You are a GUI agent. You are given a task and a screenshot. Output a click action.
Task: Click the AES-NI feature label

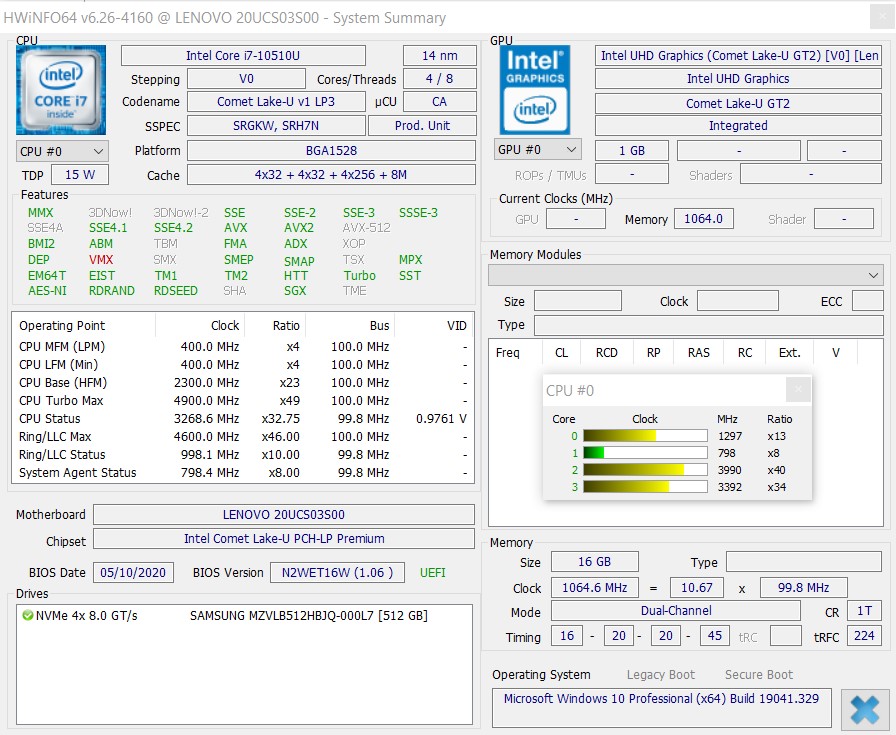(47, 291)
